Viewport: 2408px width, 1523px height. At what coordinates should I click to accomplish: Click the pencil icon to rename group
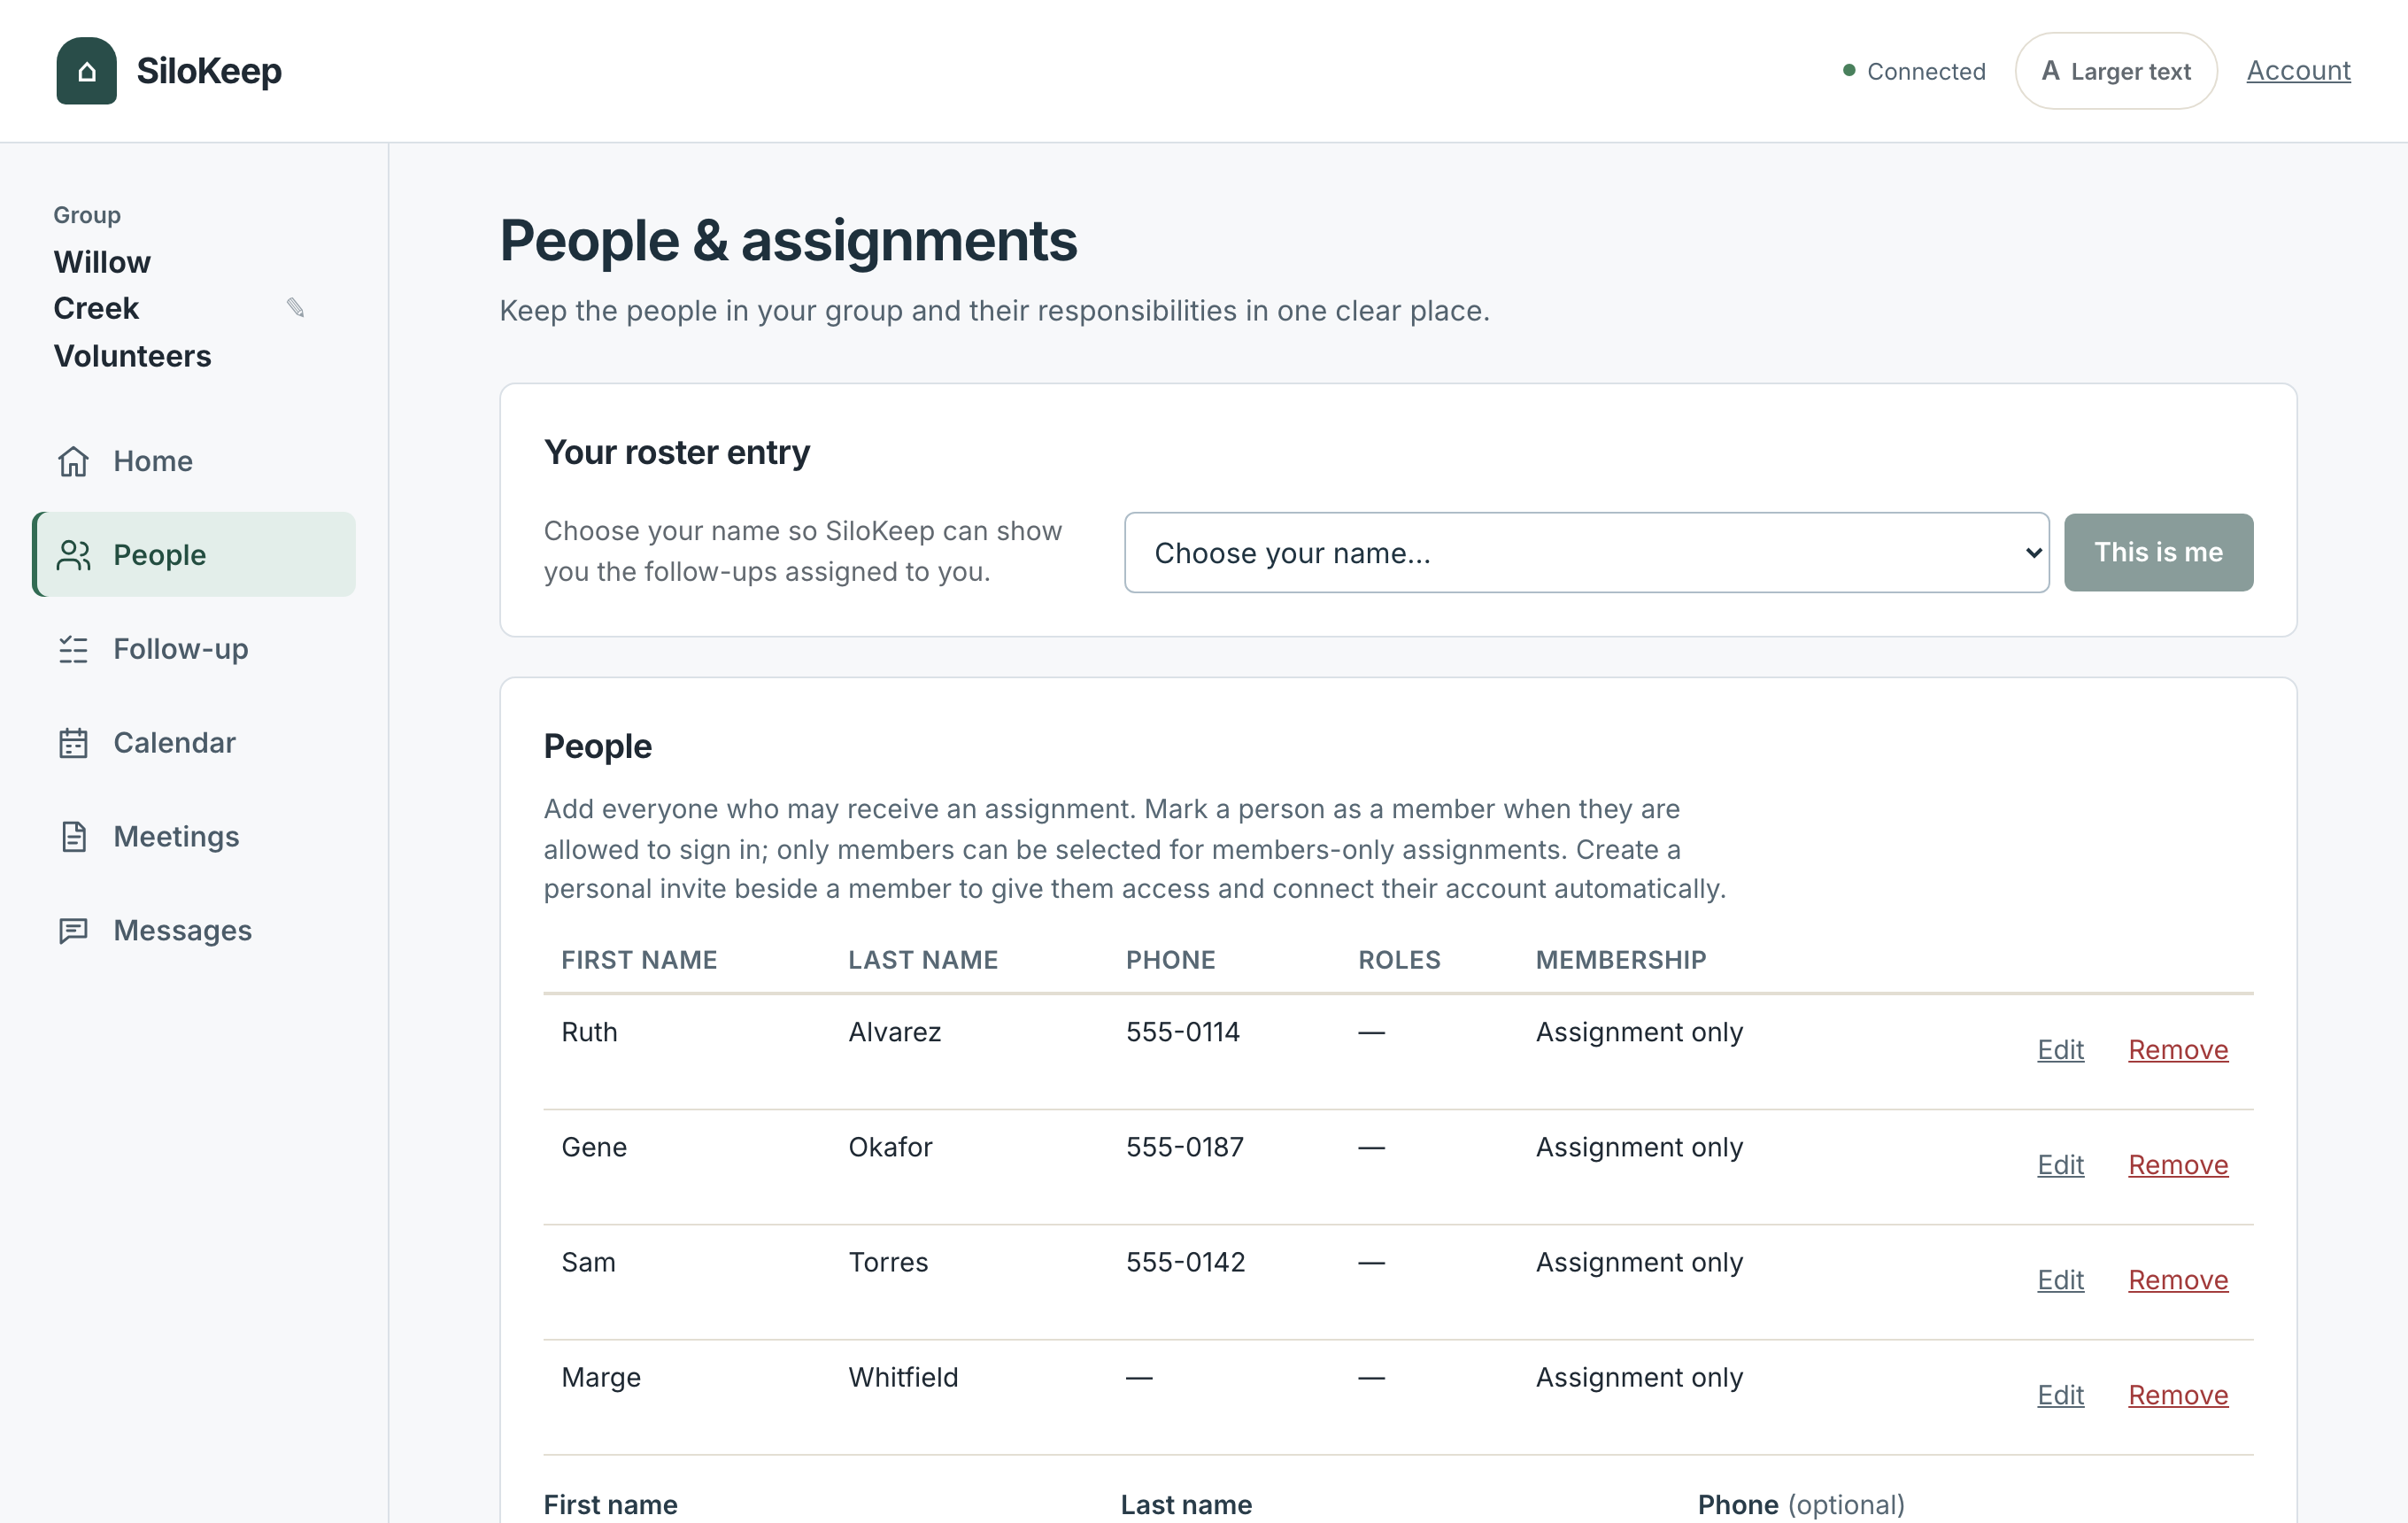[295, 308]
